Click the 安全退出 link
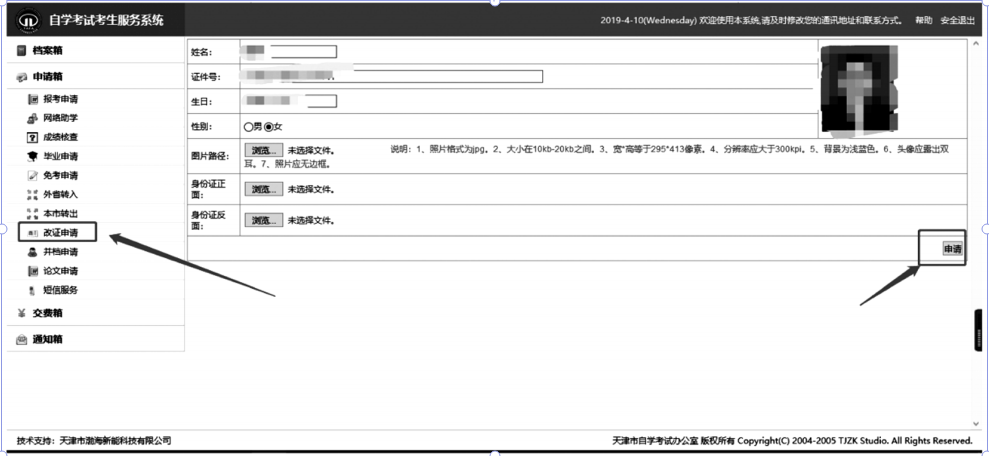989x456 pixels. point(956,20)
